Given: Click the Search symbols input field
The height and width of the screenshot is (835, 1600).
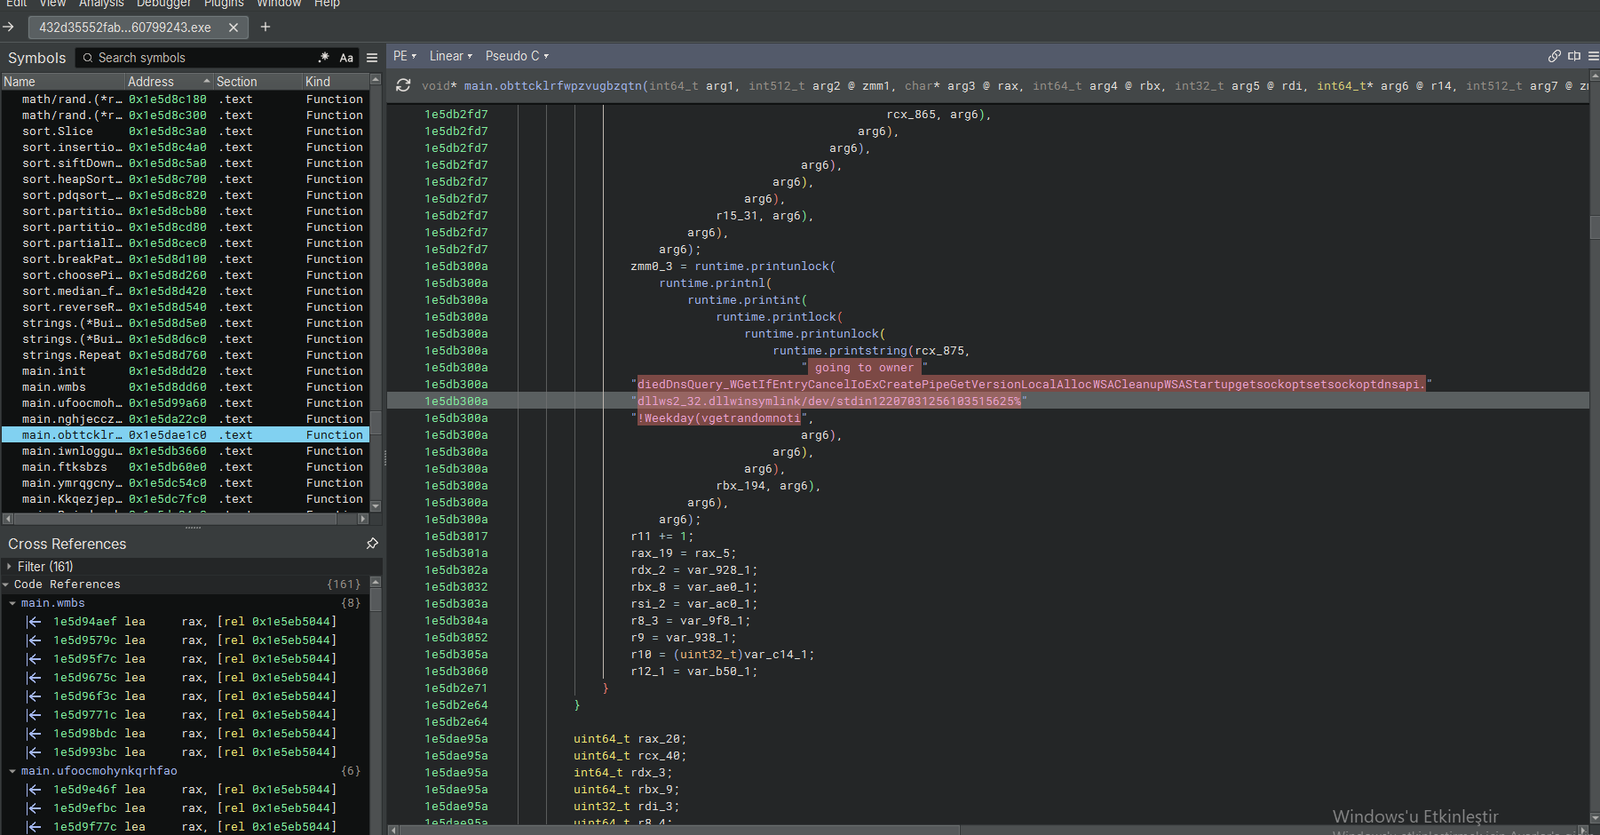Looking at the screenshot, I should 195,58.
